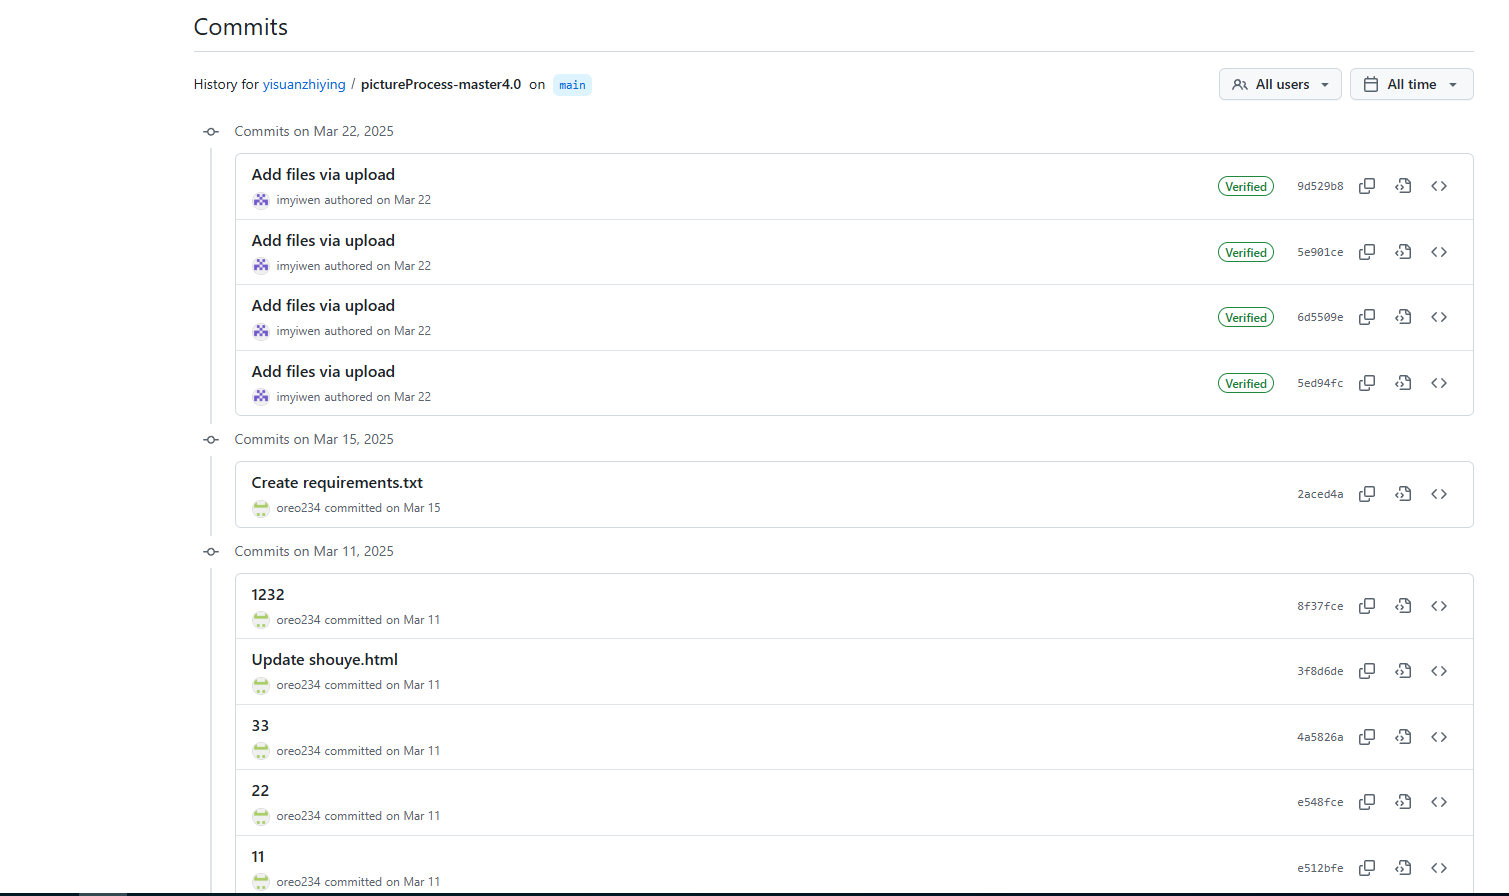Click imyiwen avatar on first commit

tap(261, 200)
